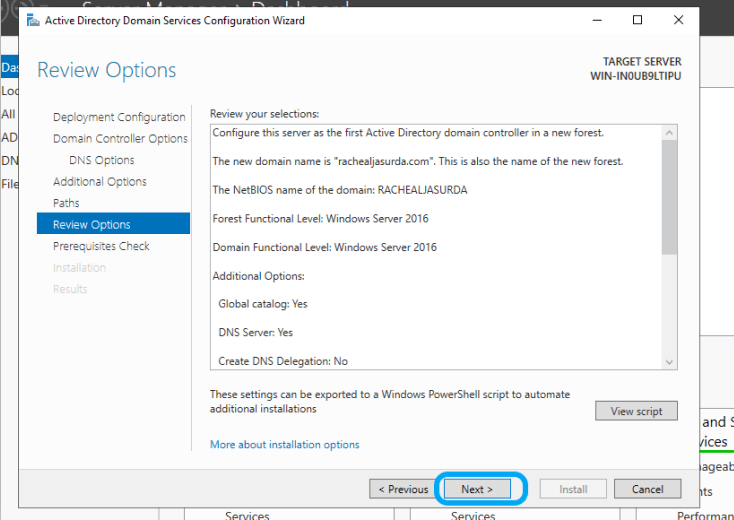
Task: Click the selections scrollbar thumb
Action: [x=669, y=197]
